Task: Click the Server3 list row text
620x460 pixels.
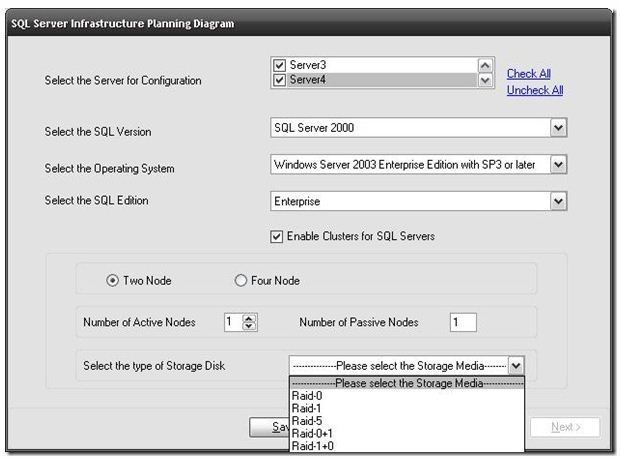Action: (x=308, y=65)
